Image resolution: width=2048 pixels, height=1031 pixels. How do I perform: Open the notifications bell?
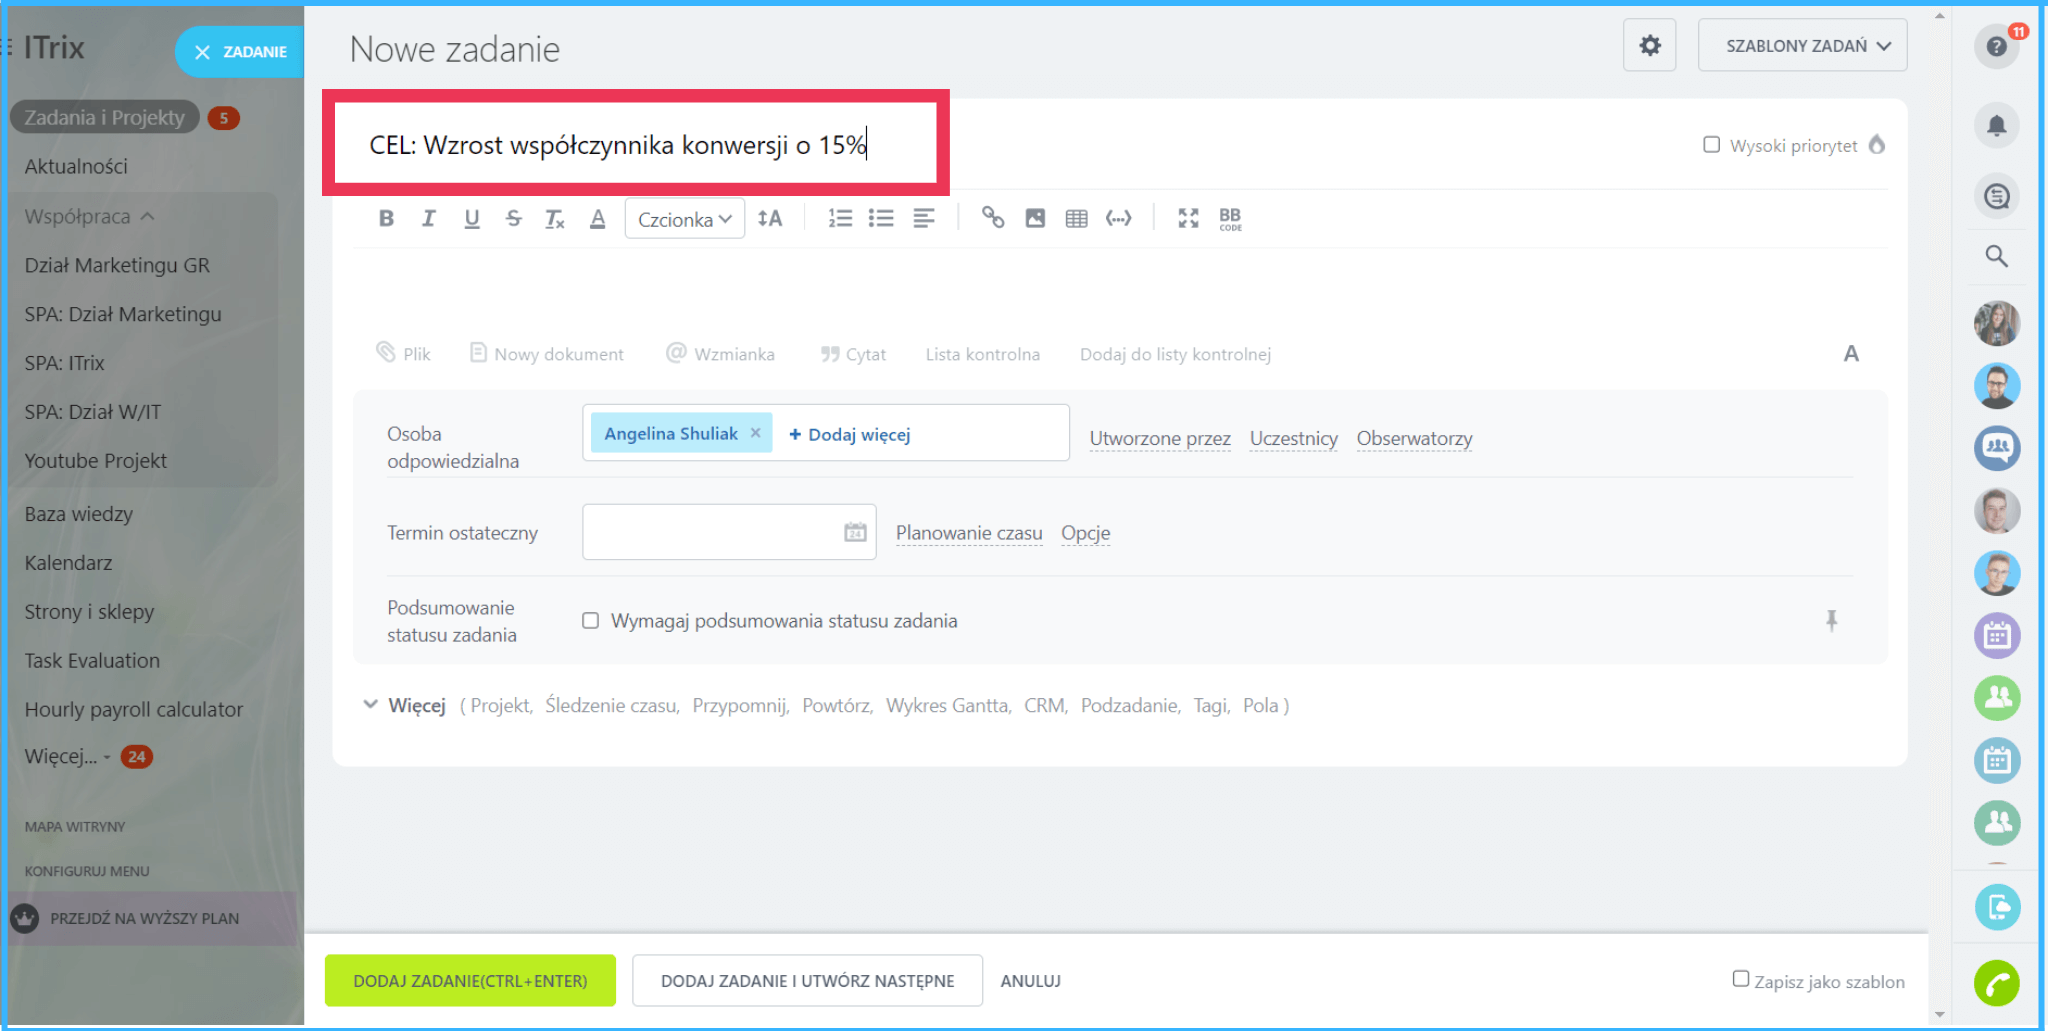(1996, 125)
